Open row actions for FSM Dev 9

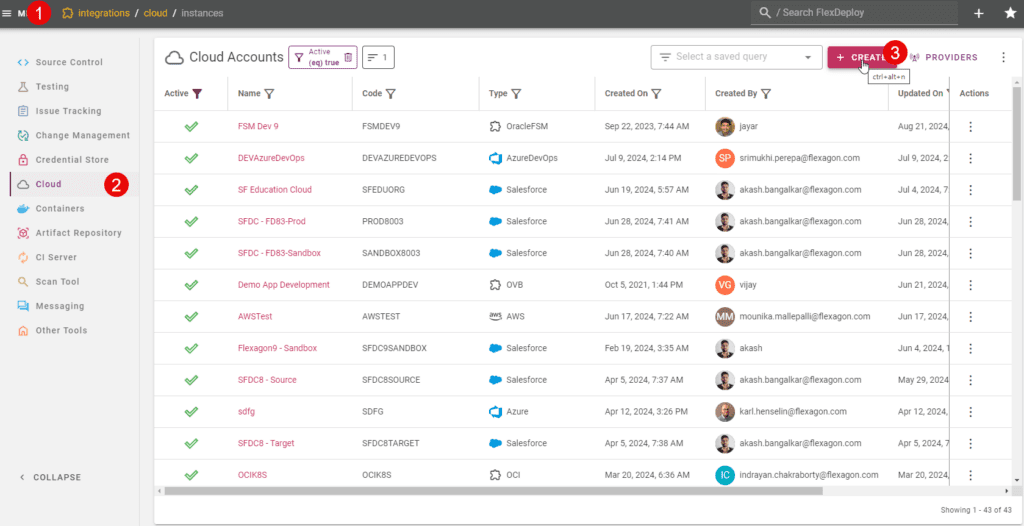coord(970,127)
